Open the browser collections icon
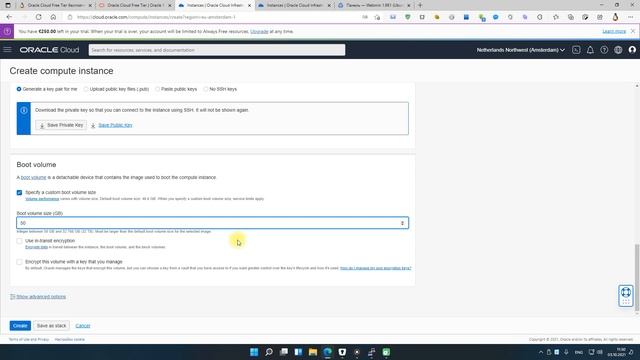This screenshot has width=640, height=360. [571, 17]
